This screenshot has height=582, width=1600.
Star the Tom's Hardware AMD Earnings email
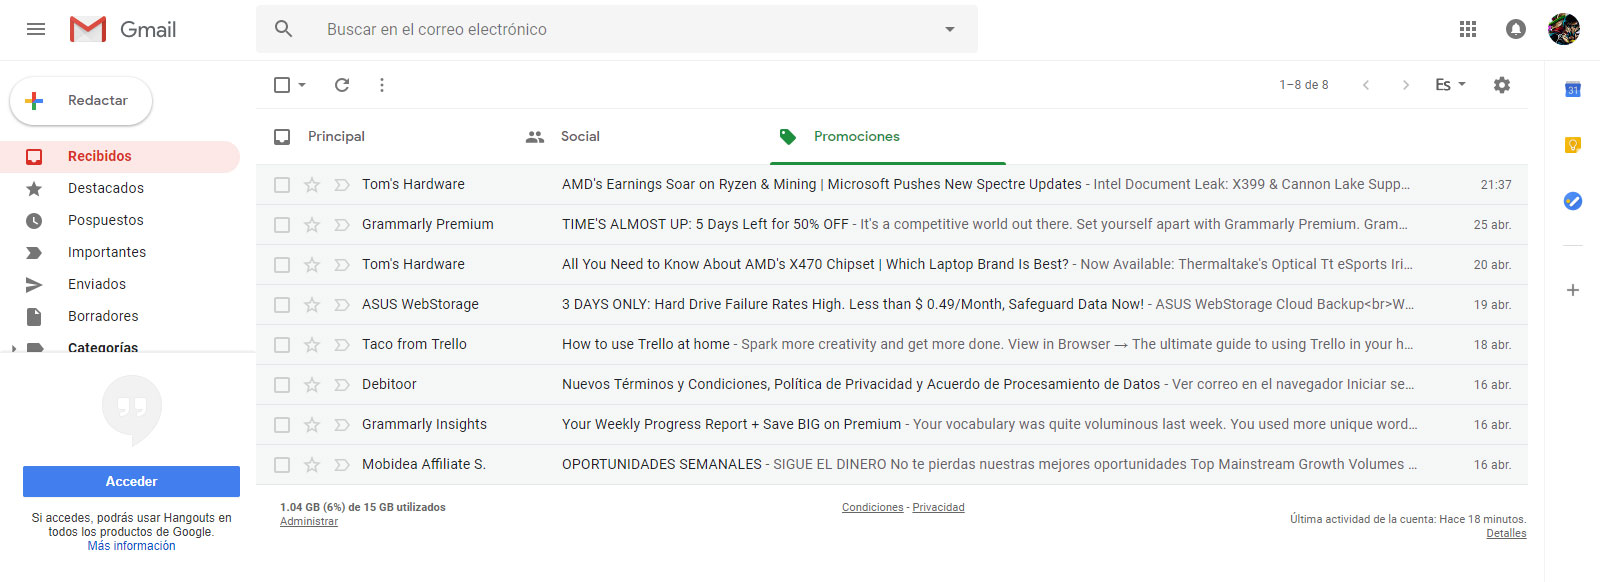pyautogui.click(x=312, y=185)
